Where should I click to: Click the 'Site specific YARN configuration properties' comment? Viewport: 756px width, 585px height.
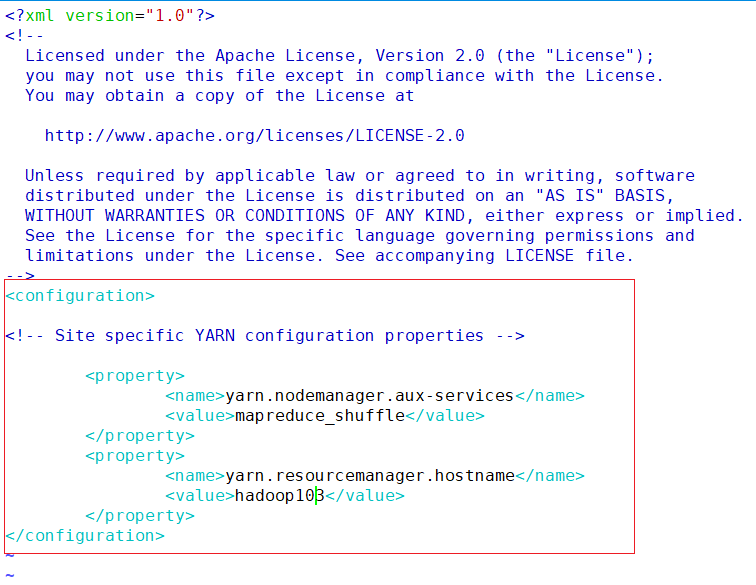click(x=265, y=336)
